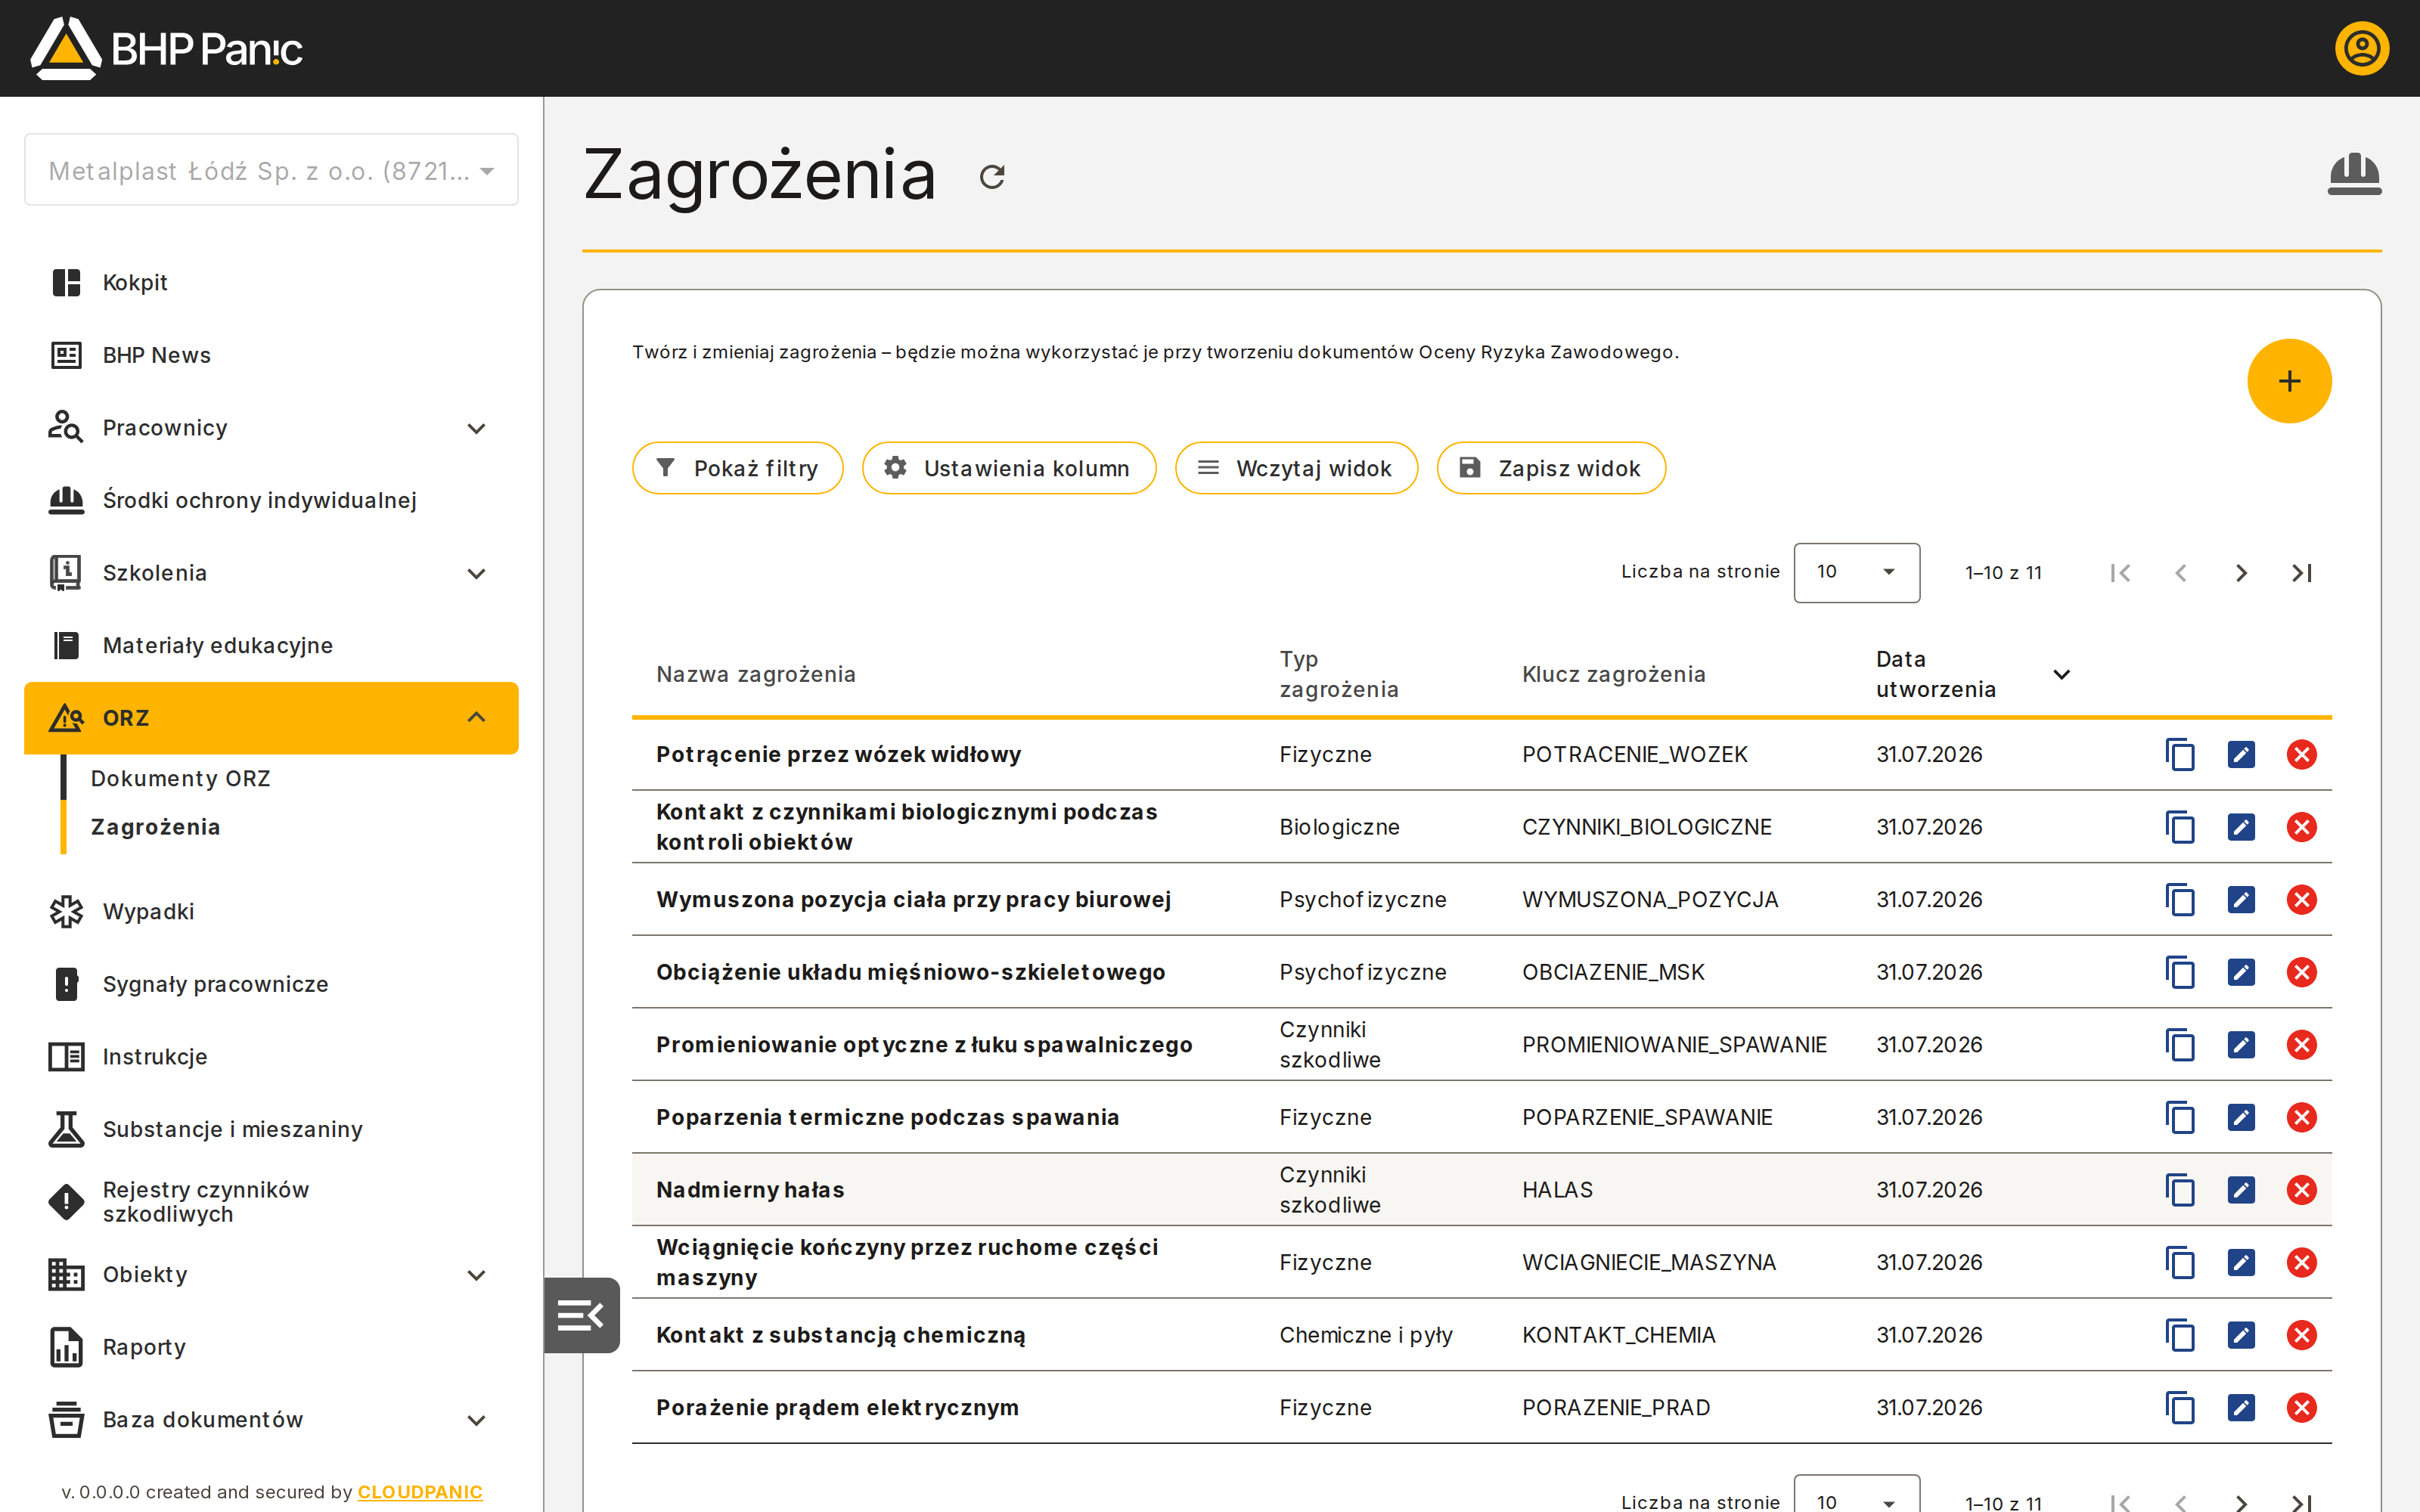Open the company selector Metalplast Łódź dropdown
2420x1512 pixels.
[271, 170]
